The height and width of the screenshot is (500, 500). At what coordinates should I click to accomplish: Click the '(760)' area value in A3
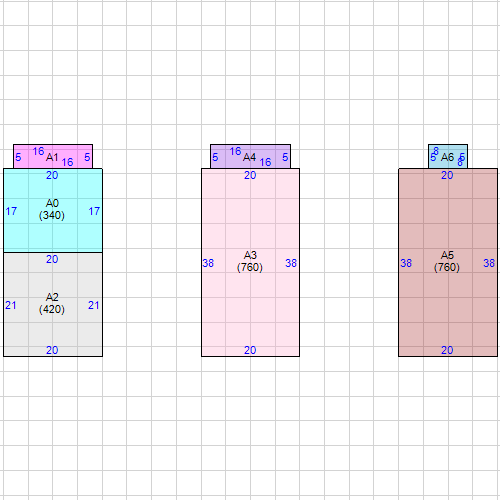click(x=250, y=267)
